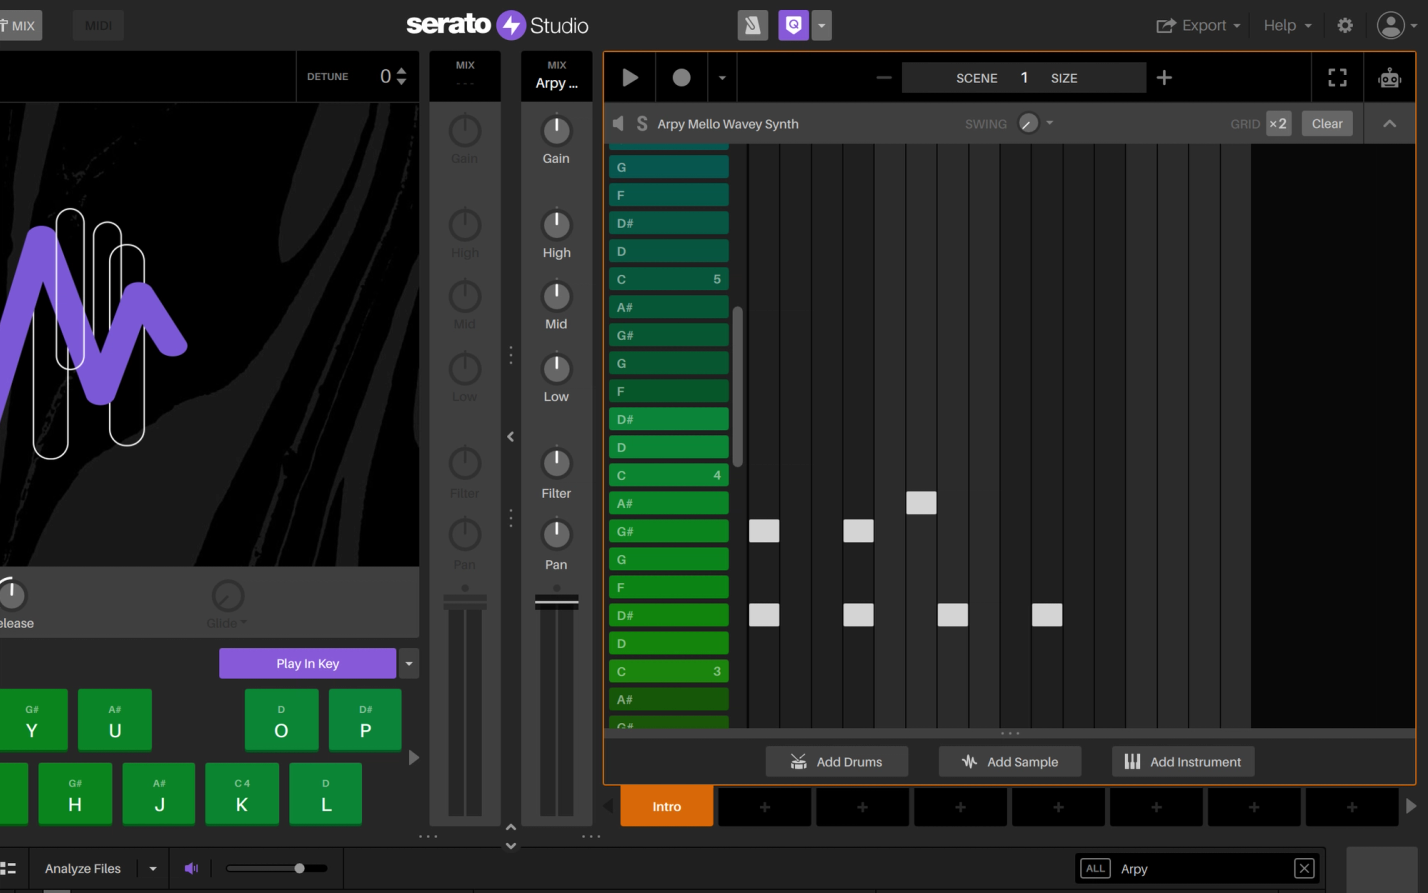The image size is (1428, 893).
Task: Clear the pattern with the Clear button
Action: click(x=1327, y=123)
